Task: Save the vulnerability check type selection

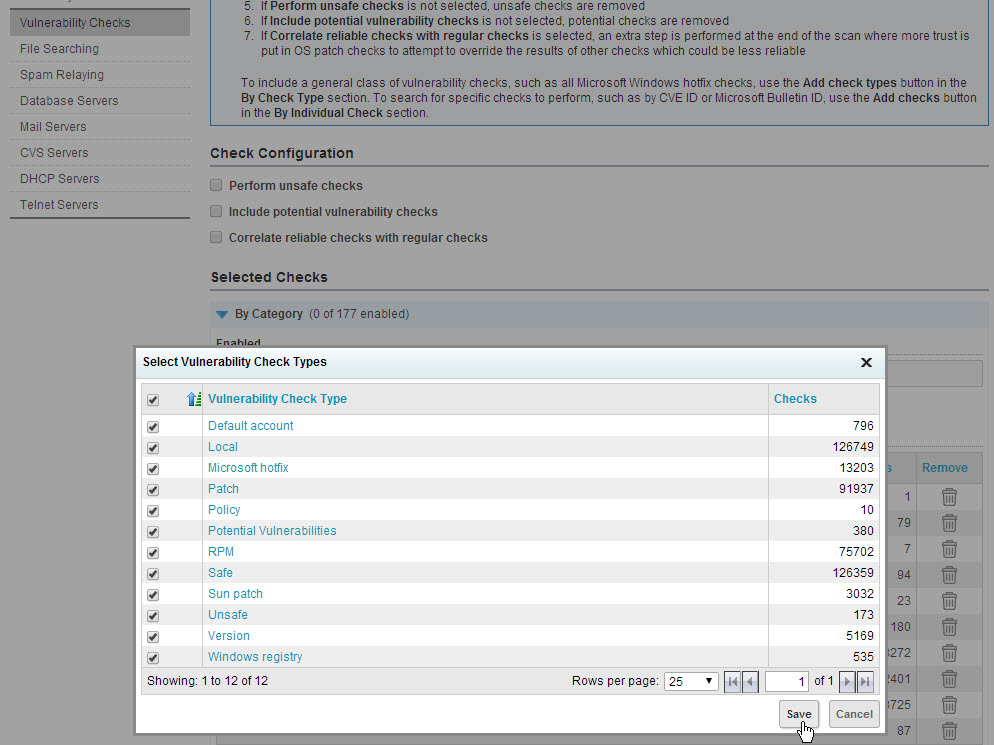Action: pyautogui.click(x=798, y=714)
